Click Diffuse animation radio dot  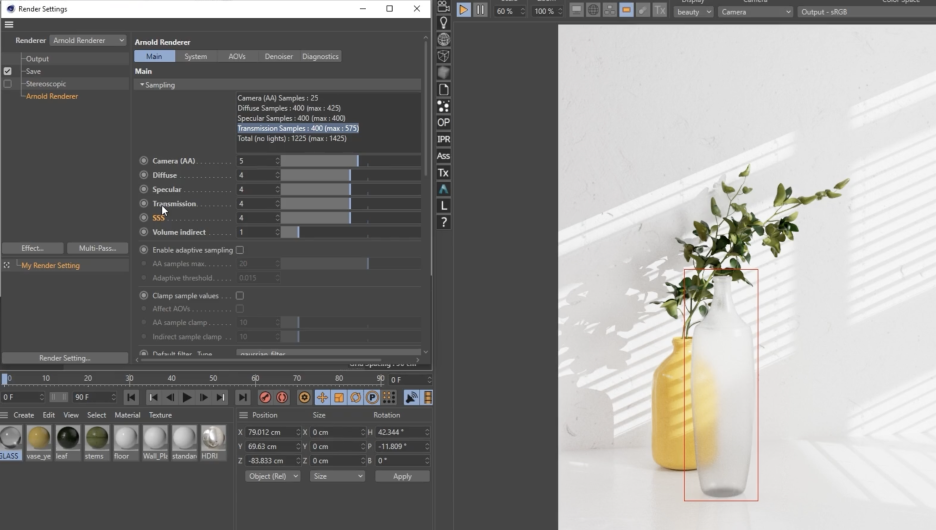click(144, 175)
